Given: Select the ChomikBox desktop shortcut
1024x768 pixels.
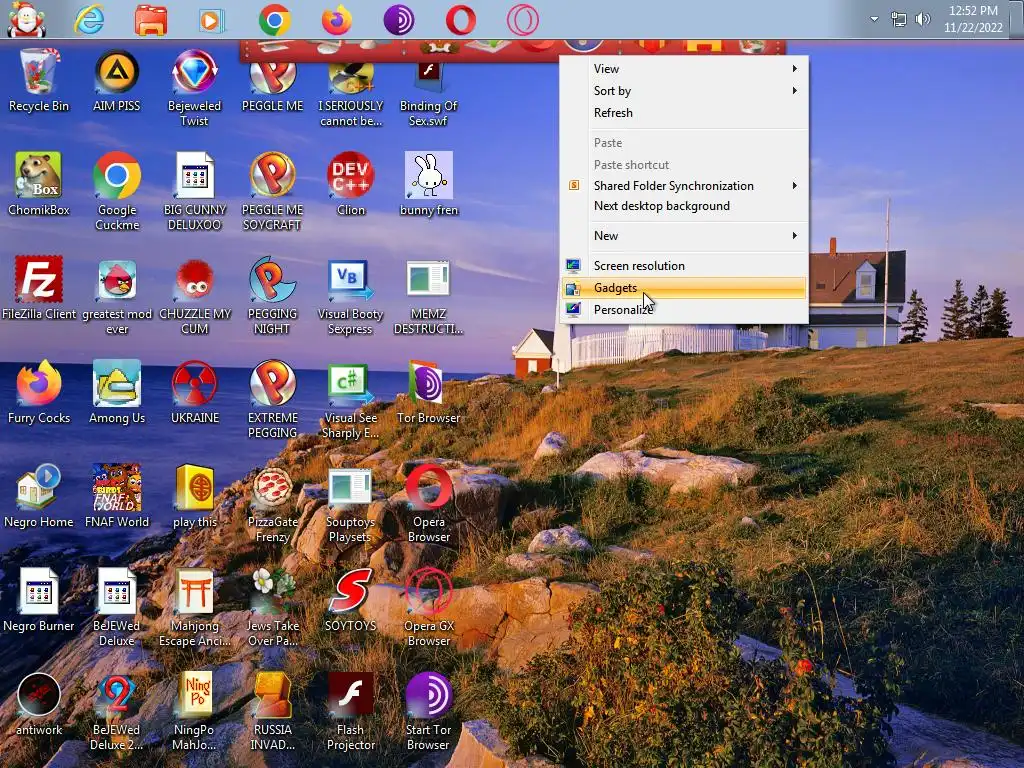Looking at the screenshot, I should pos(39,185).
